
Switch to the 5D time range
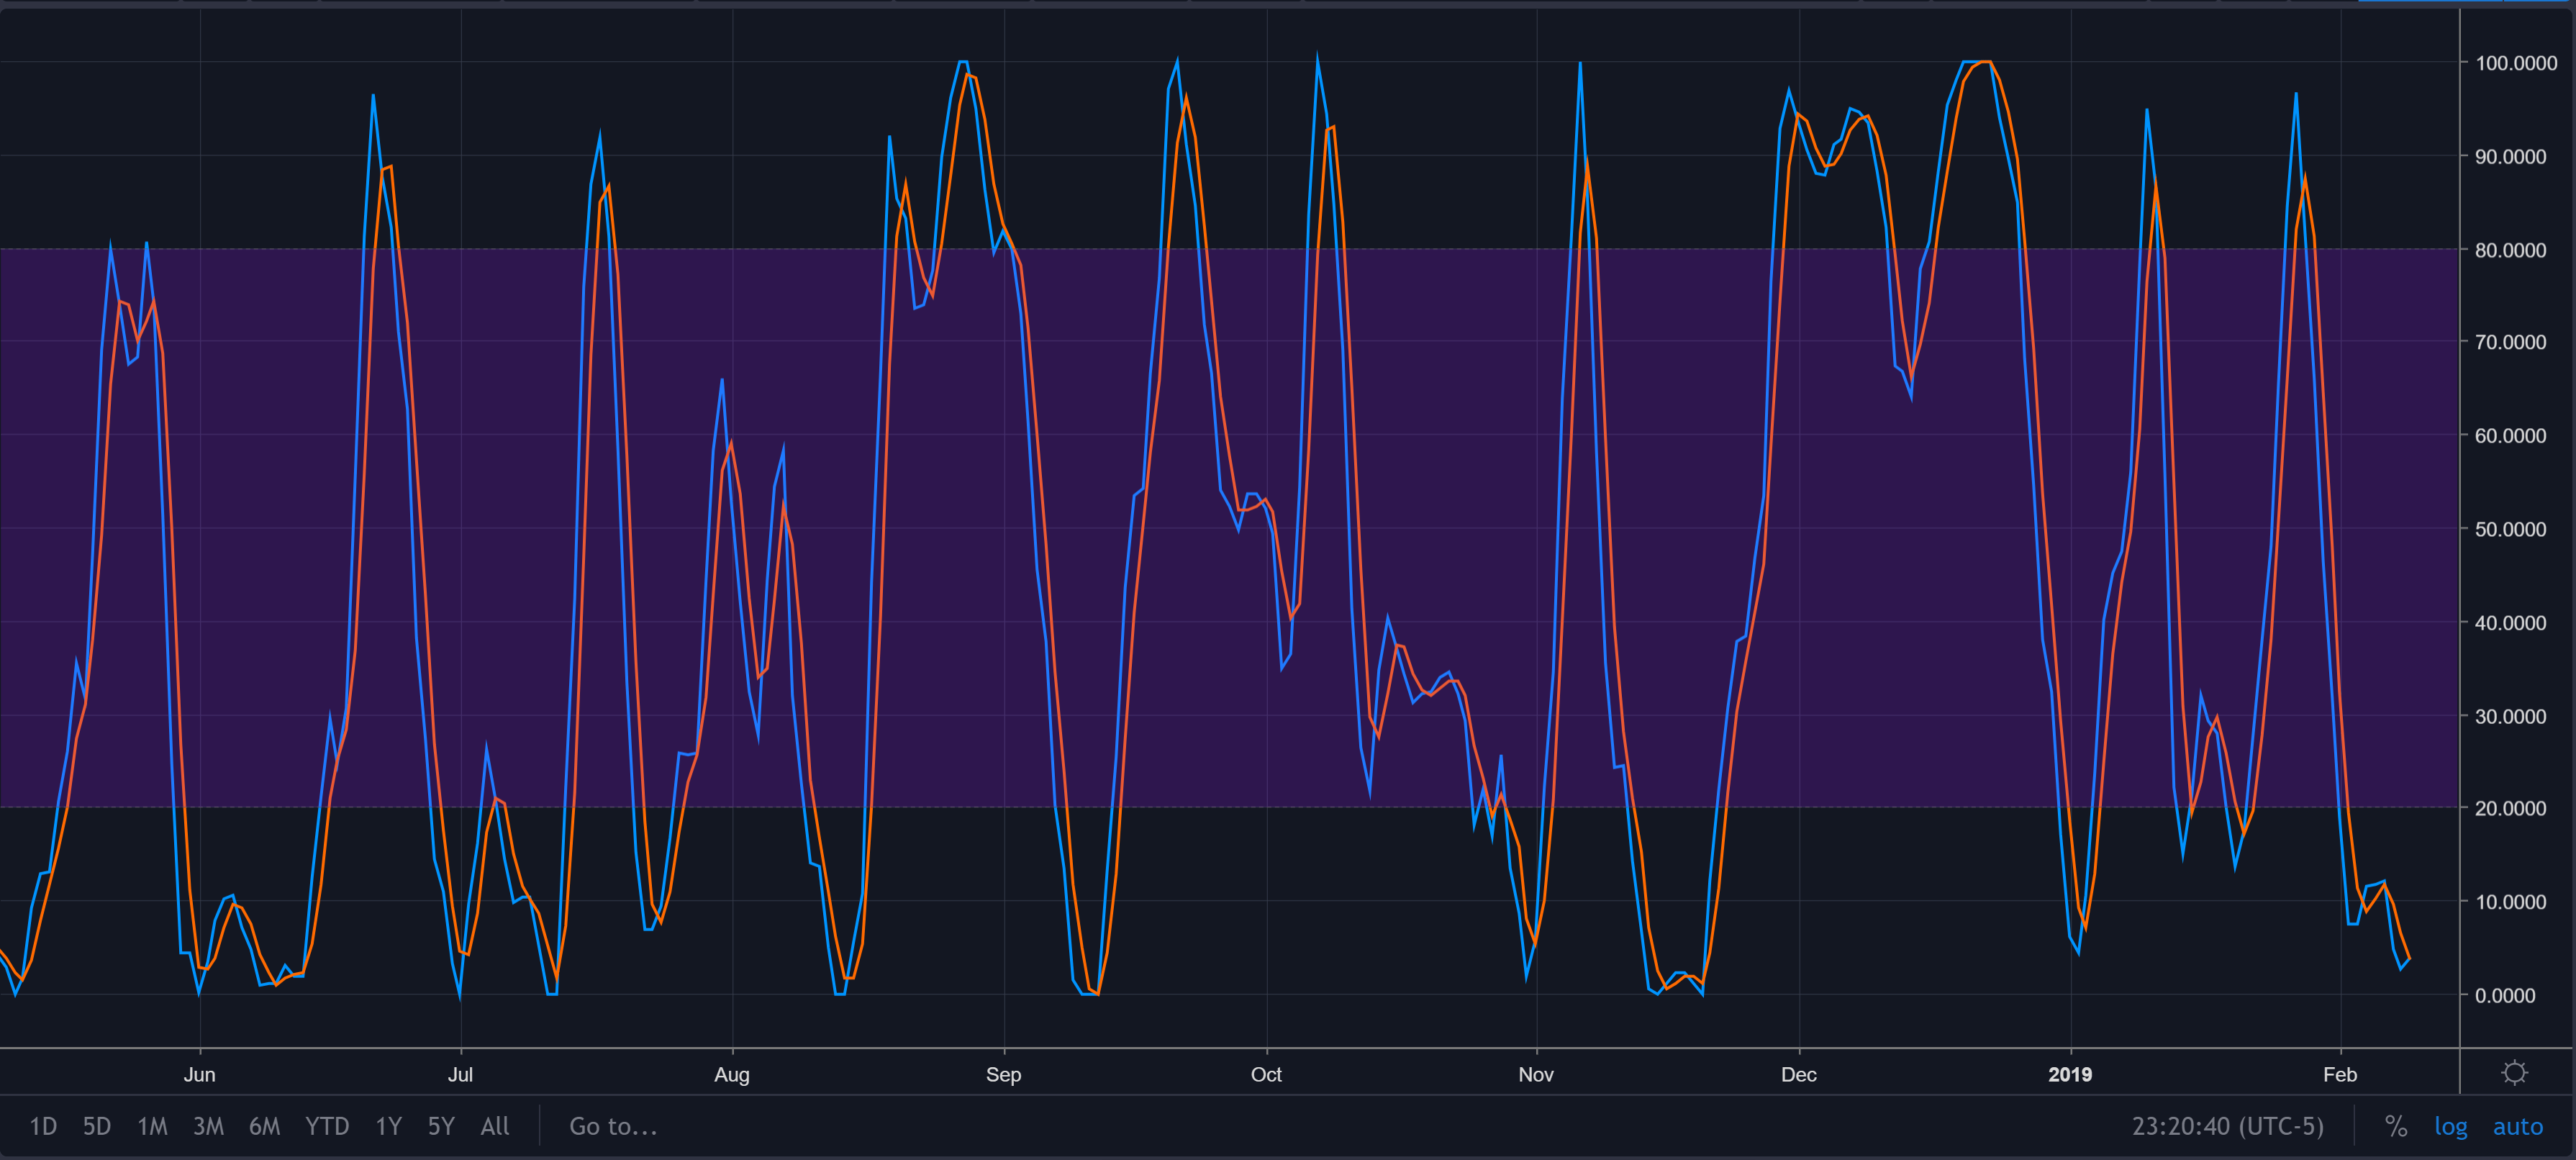[97, 1125]
